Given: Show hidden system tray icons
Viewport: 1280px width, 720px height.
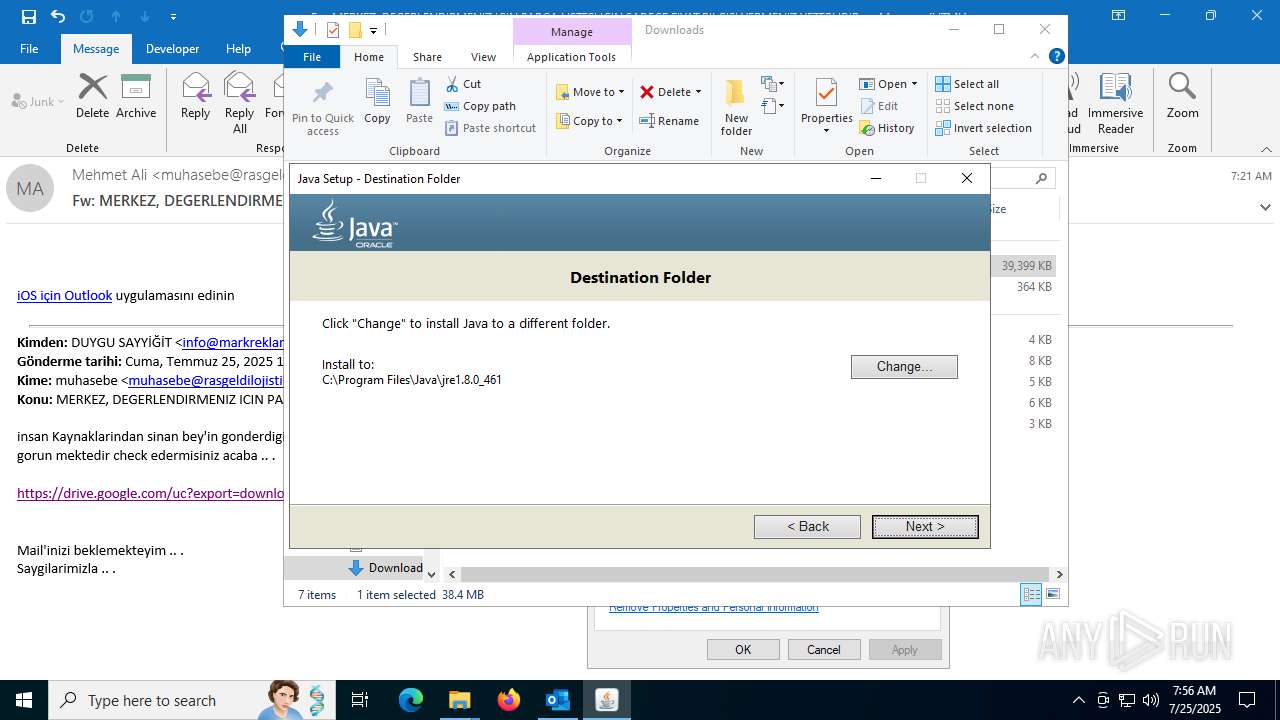Looking at the screenshot, I should (1078, 700).
